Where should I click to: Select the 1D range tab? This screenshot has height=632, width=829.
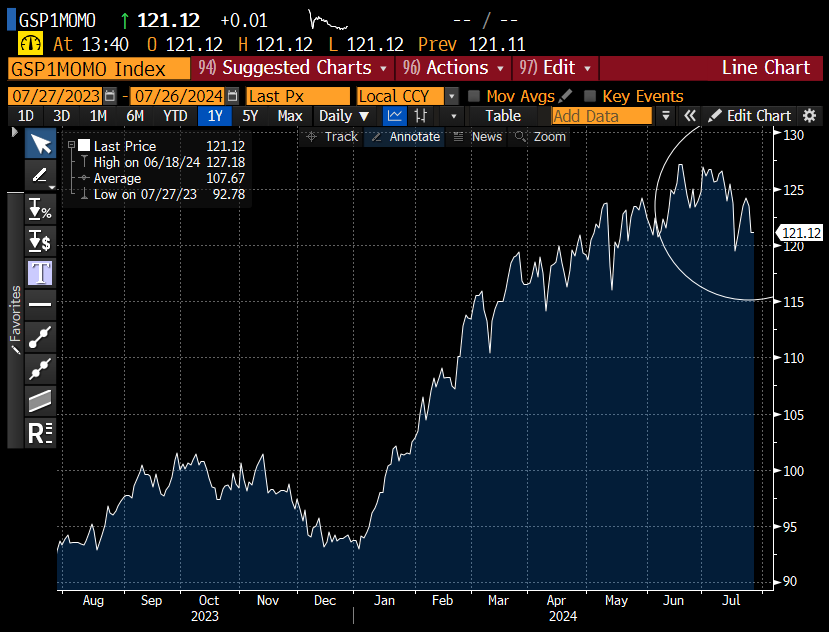(25, 116)
